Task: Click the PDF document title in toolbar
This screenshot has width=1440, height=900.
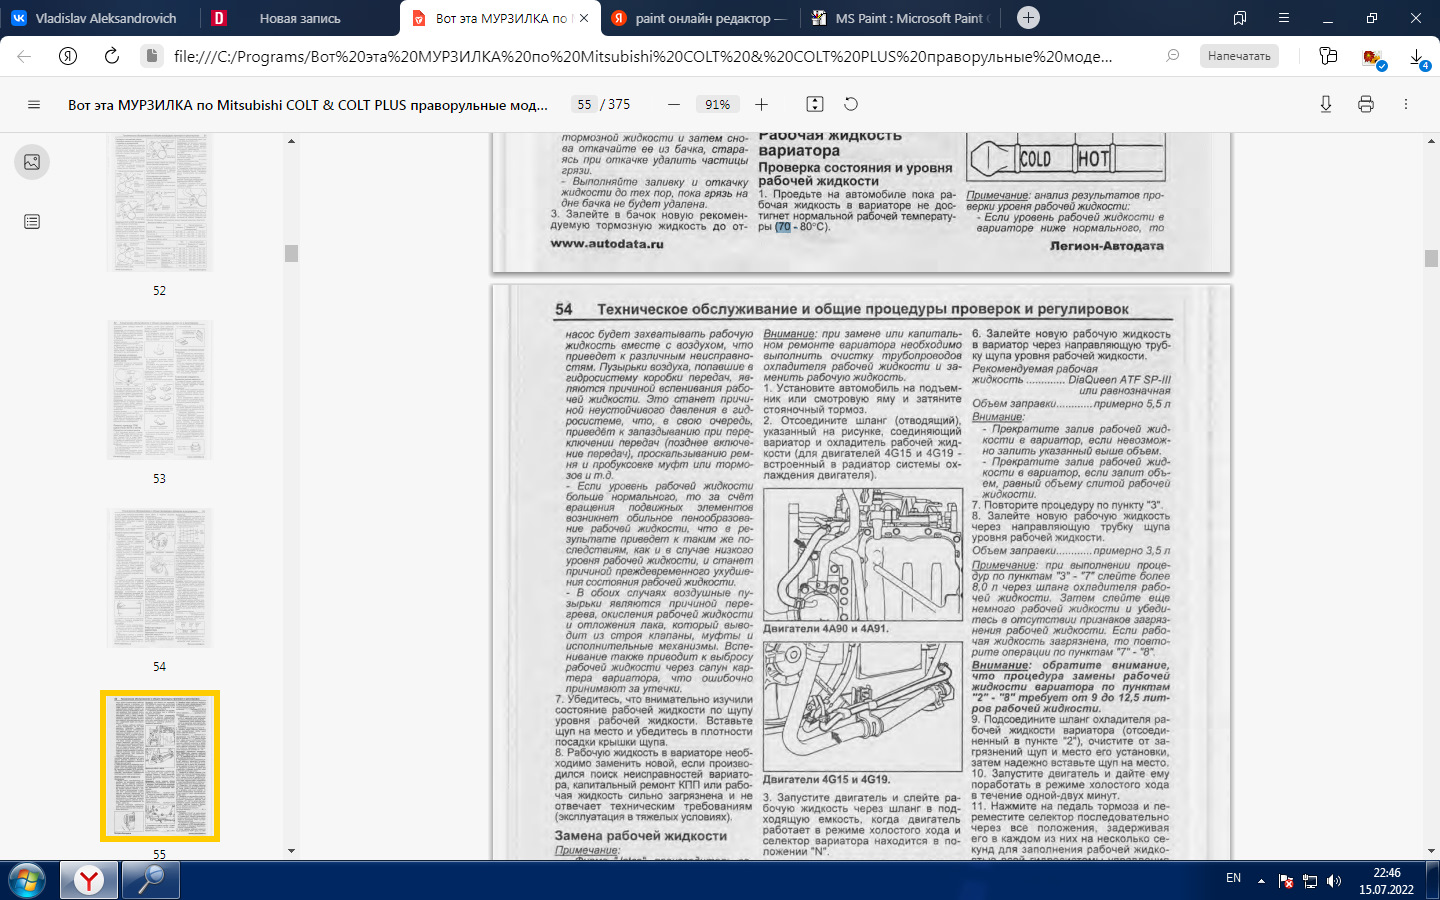Action: pos(308,104)
